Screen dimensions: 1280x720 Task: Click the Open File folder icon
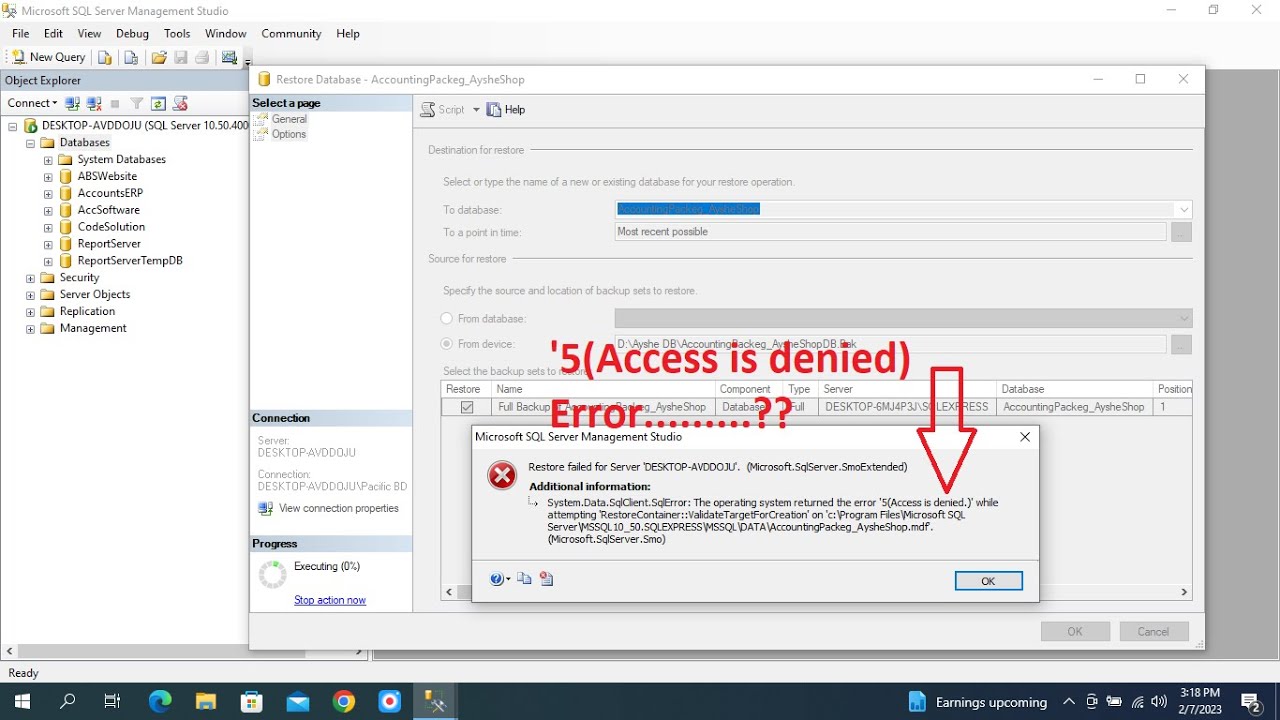159,57
